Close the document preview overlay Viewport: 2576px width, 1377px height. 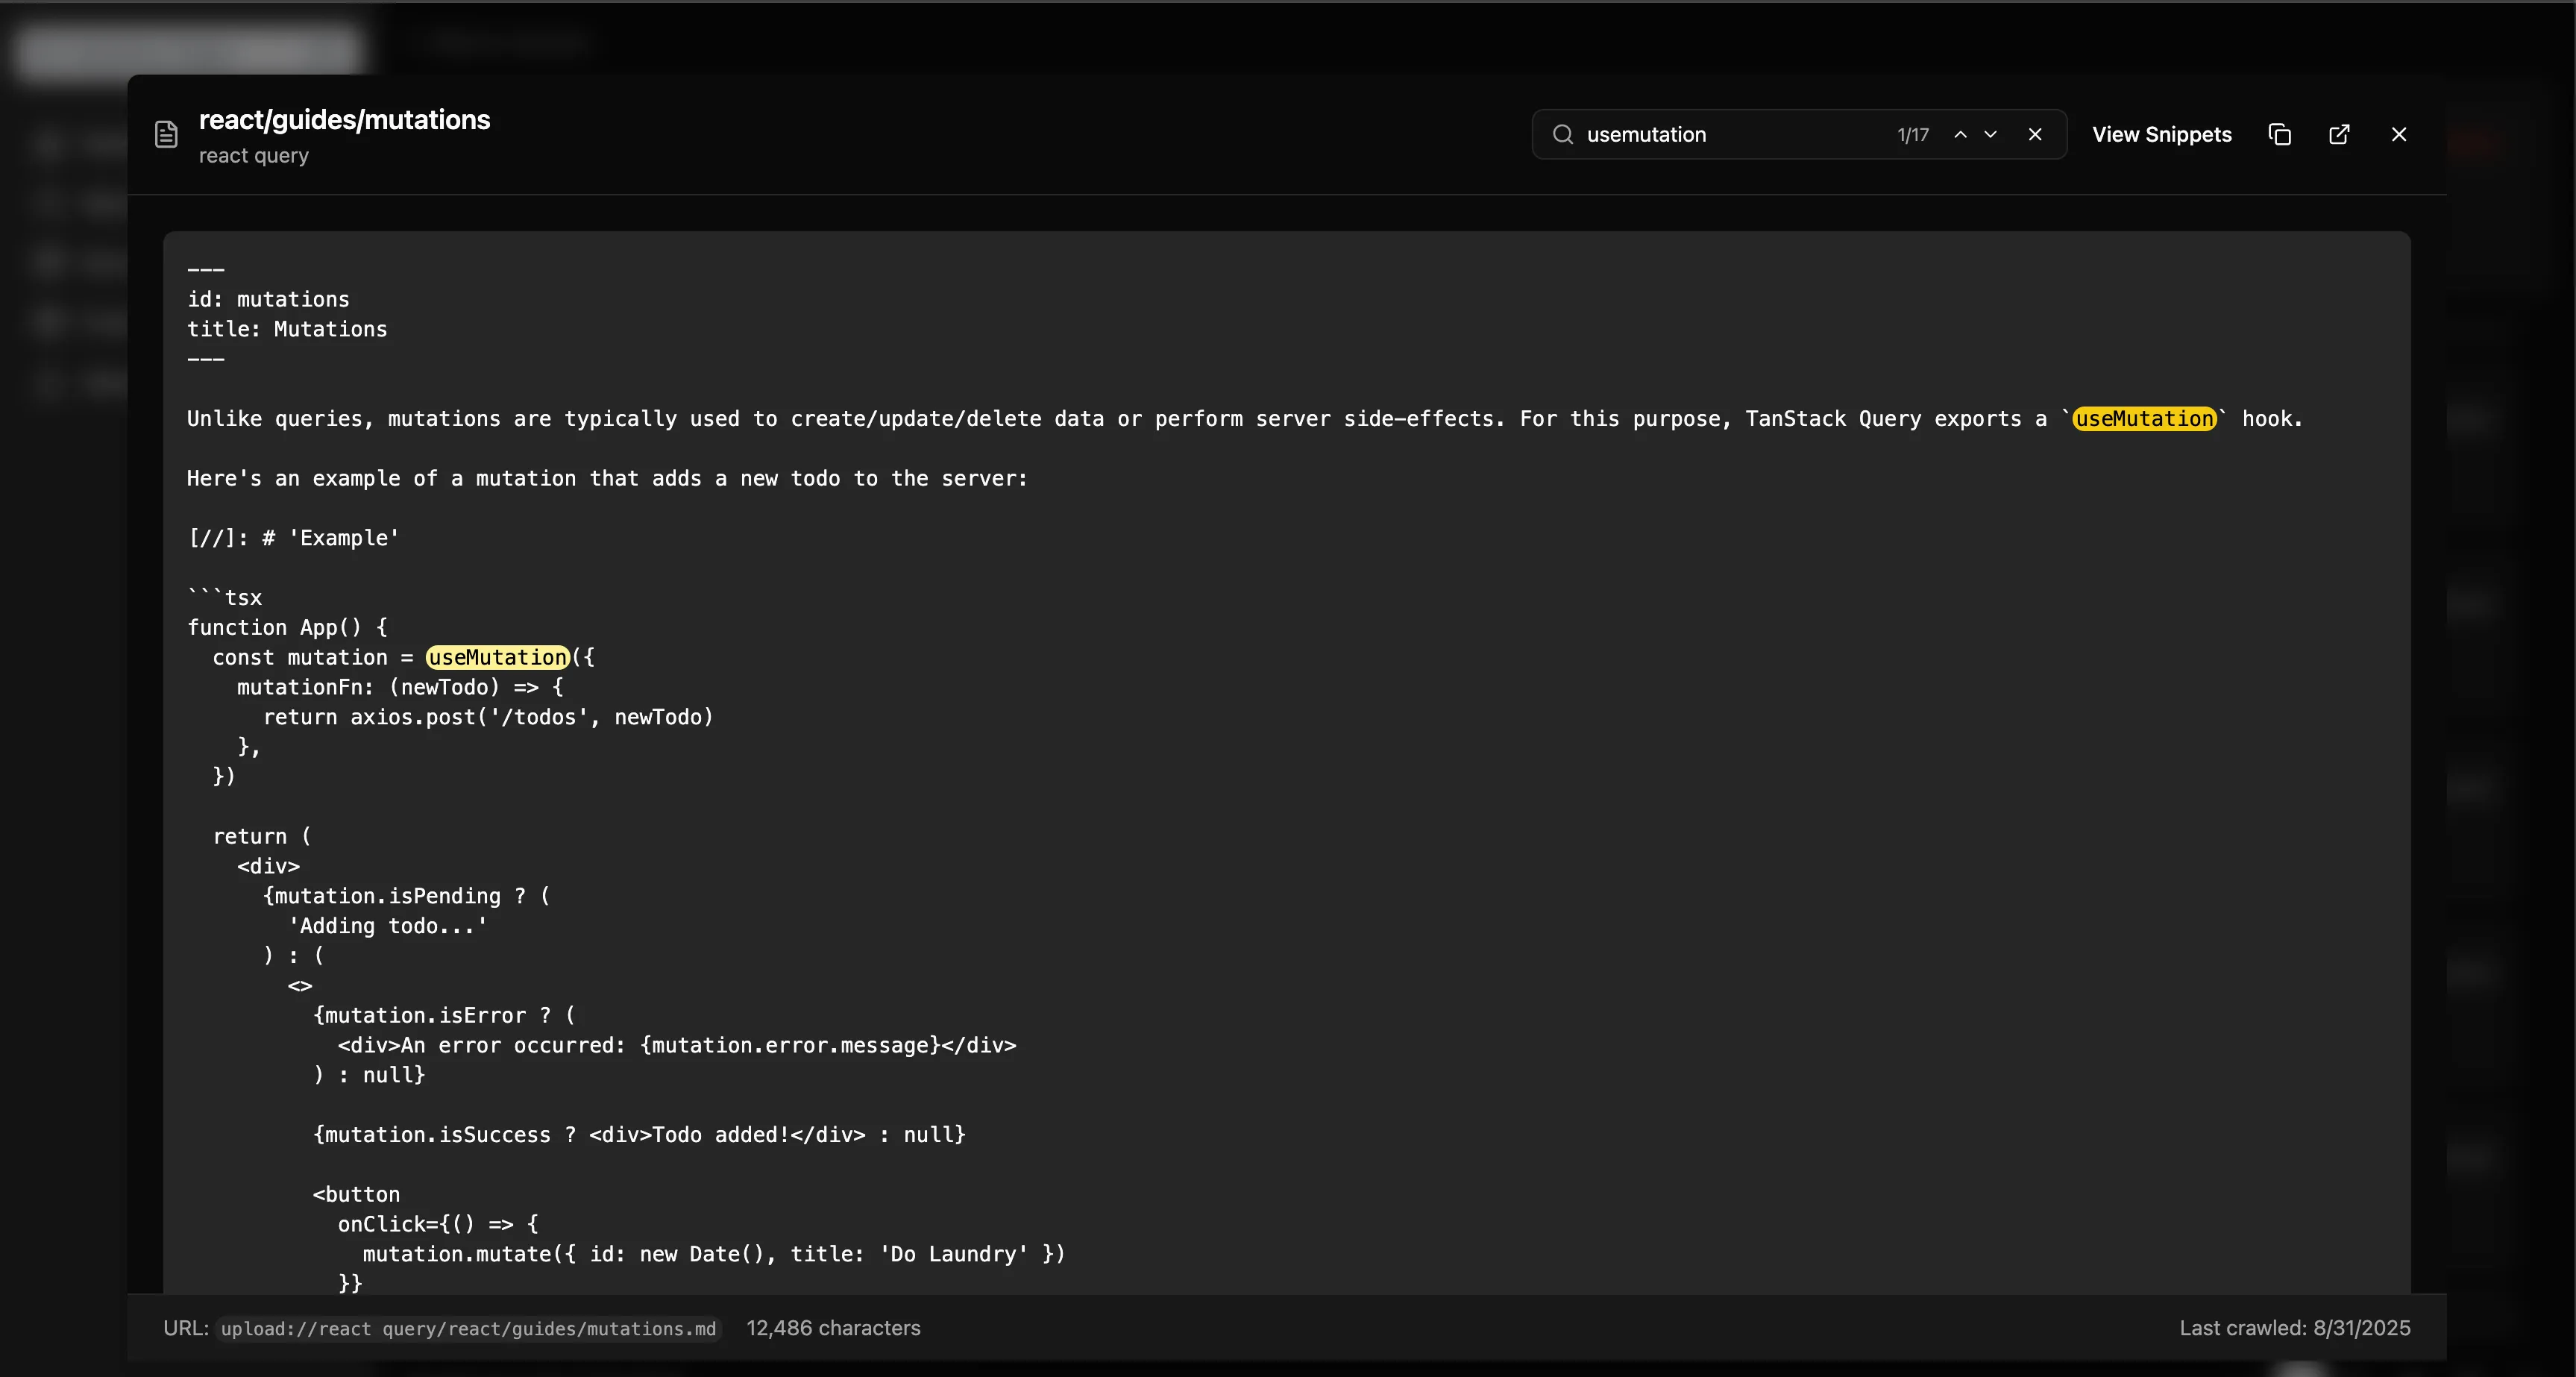2399,134
